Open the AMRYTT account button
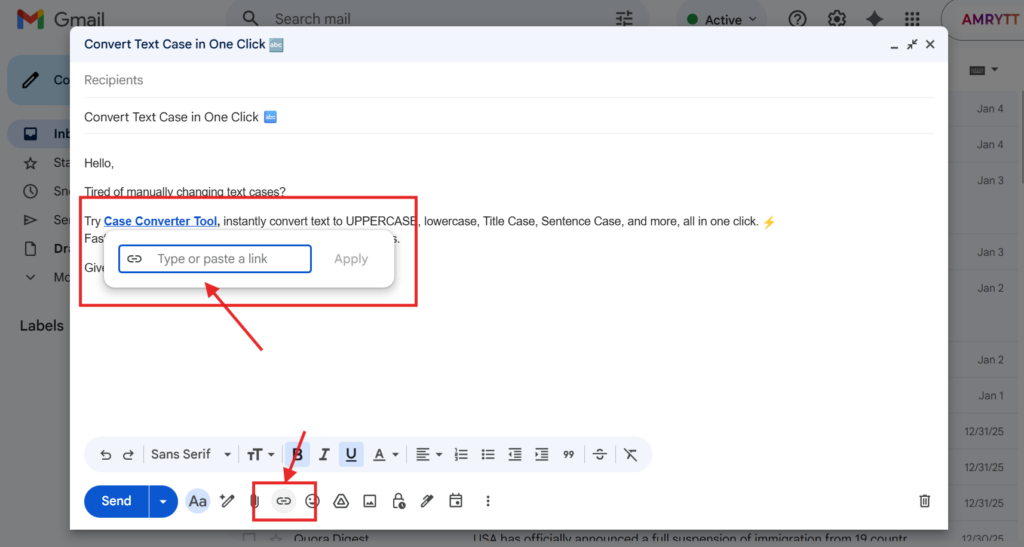The height and width of the screenshot is (547, 1024). (x=985, y=20)
